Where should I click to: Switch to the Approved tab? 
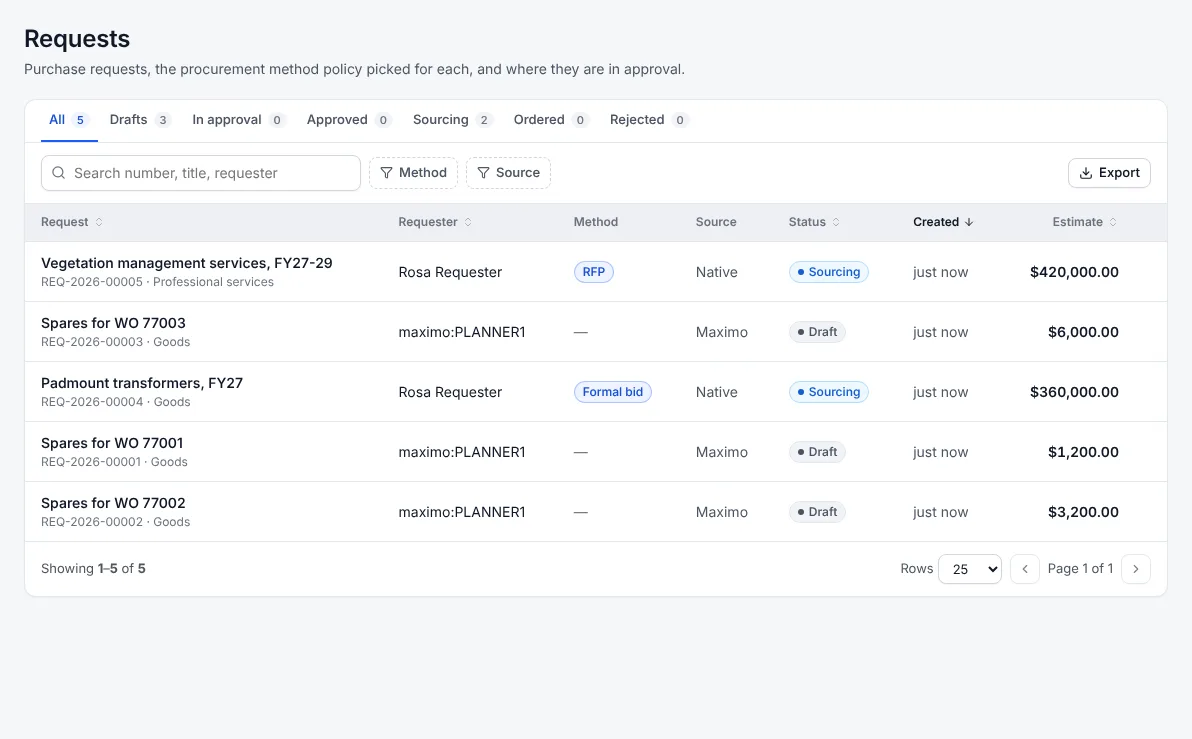[x=349, y=120]
